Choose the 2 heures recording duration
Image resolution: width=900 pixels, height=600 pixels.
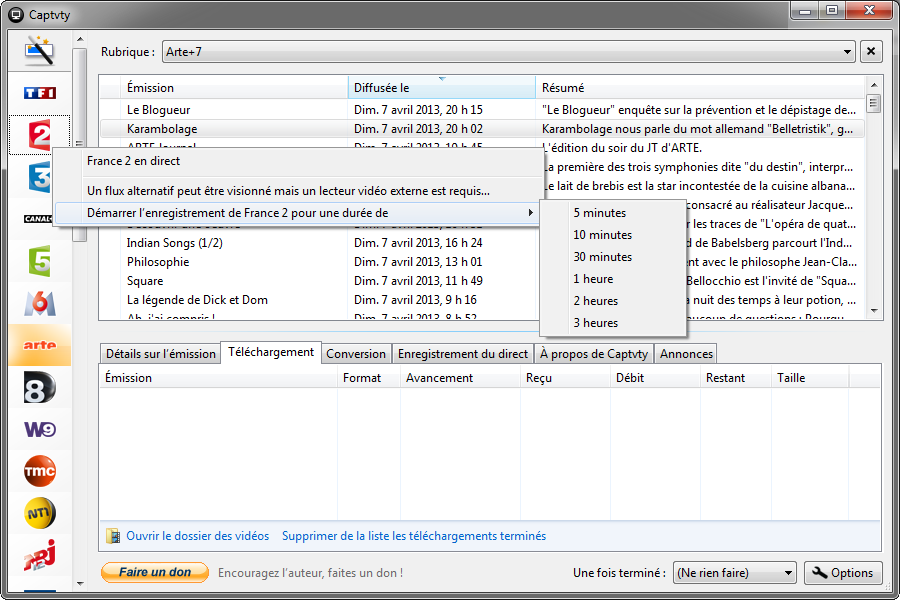pyautogui.click(x=613, y=301)
